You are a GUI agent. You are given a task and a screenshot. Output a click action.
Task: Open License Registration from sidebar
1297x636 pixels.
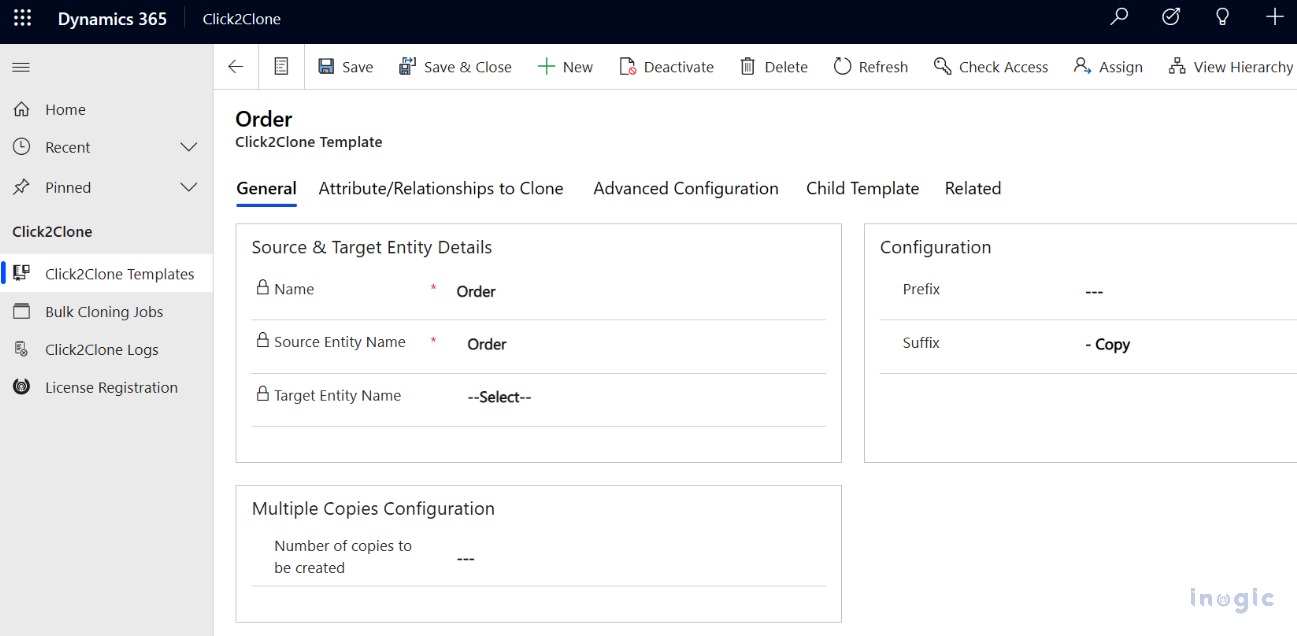[111, 388]
